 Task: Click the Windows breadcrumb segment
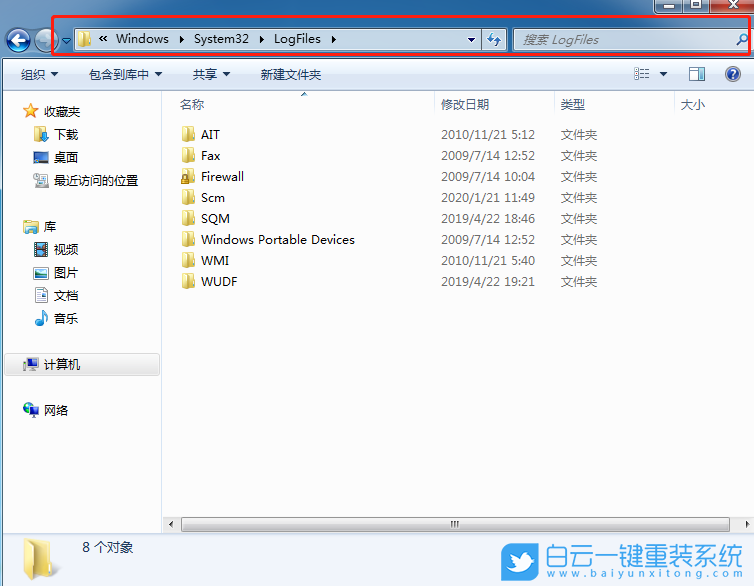click(142, 39)
